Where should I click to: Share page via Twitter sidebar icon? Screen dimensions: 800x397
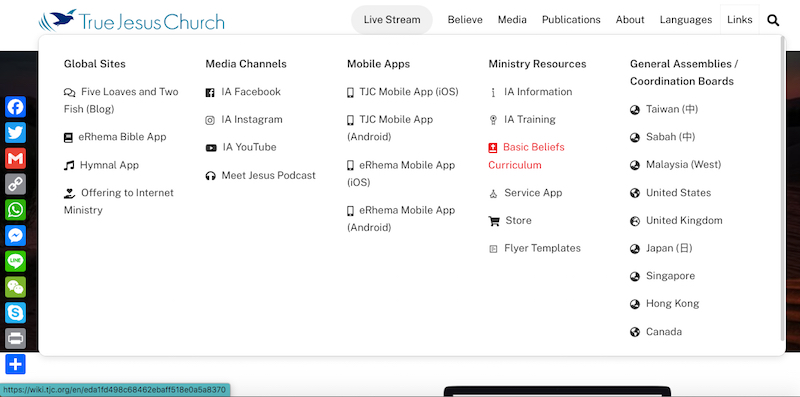[15, 133]
